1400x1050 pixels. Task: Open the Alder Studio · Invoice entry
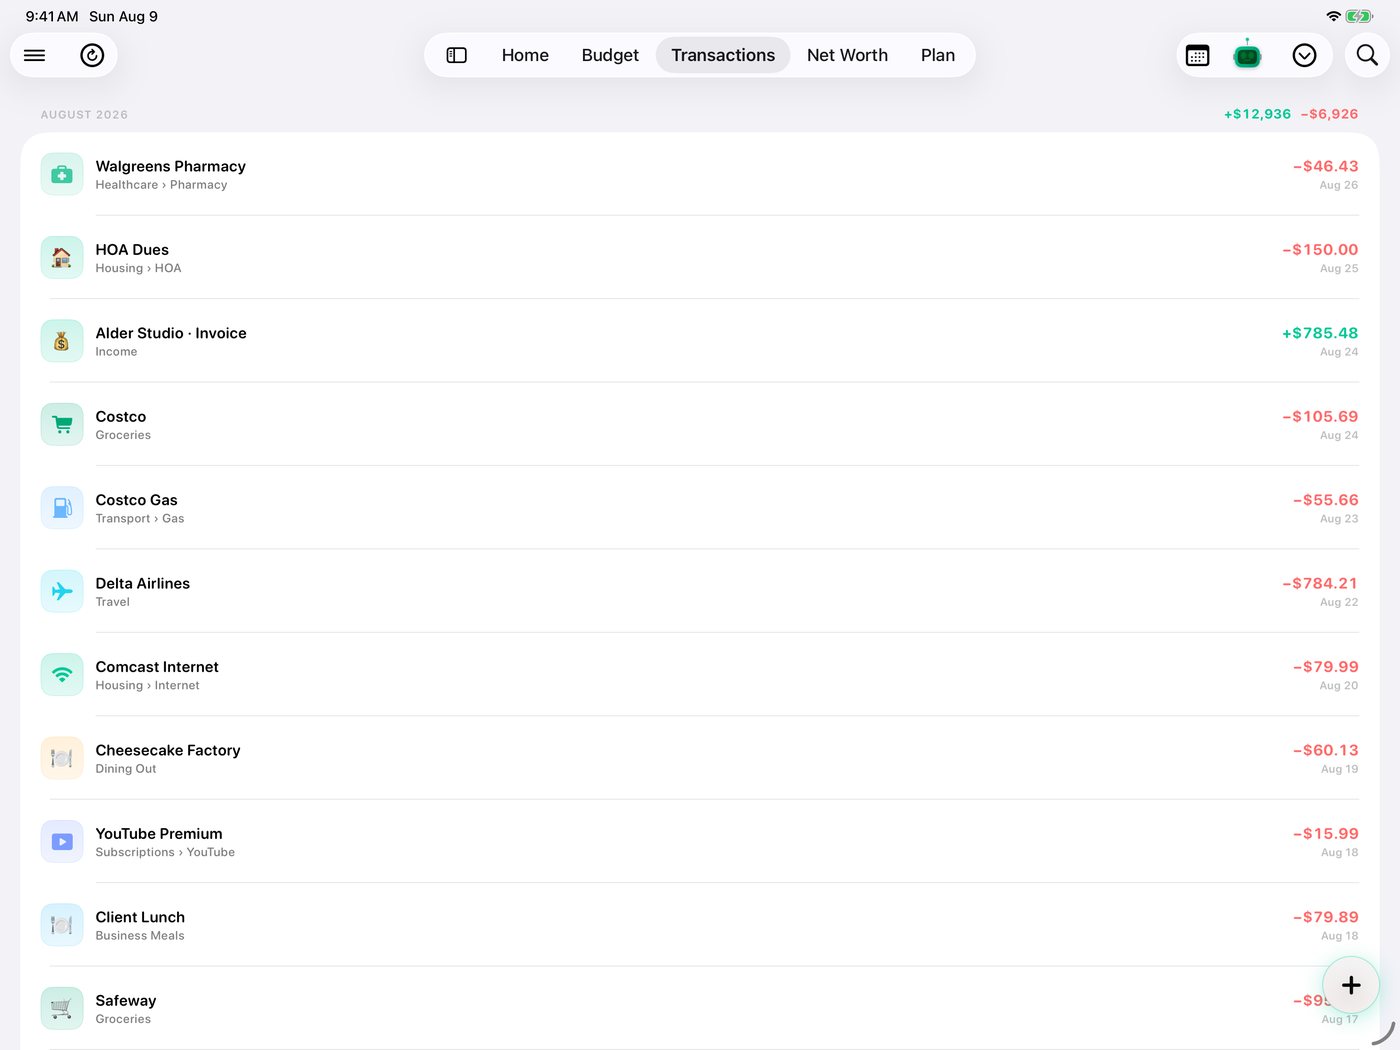pyautogui.click(x=699, y=341)
